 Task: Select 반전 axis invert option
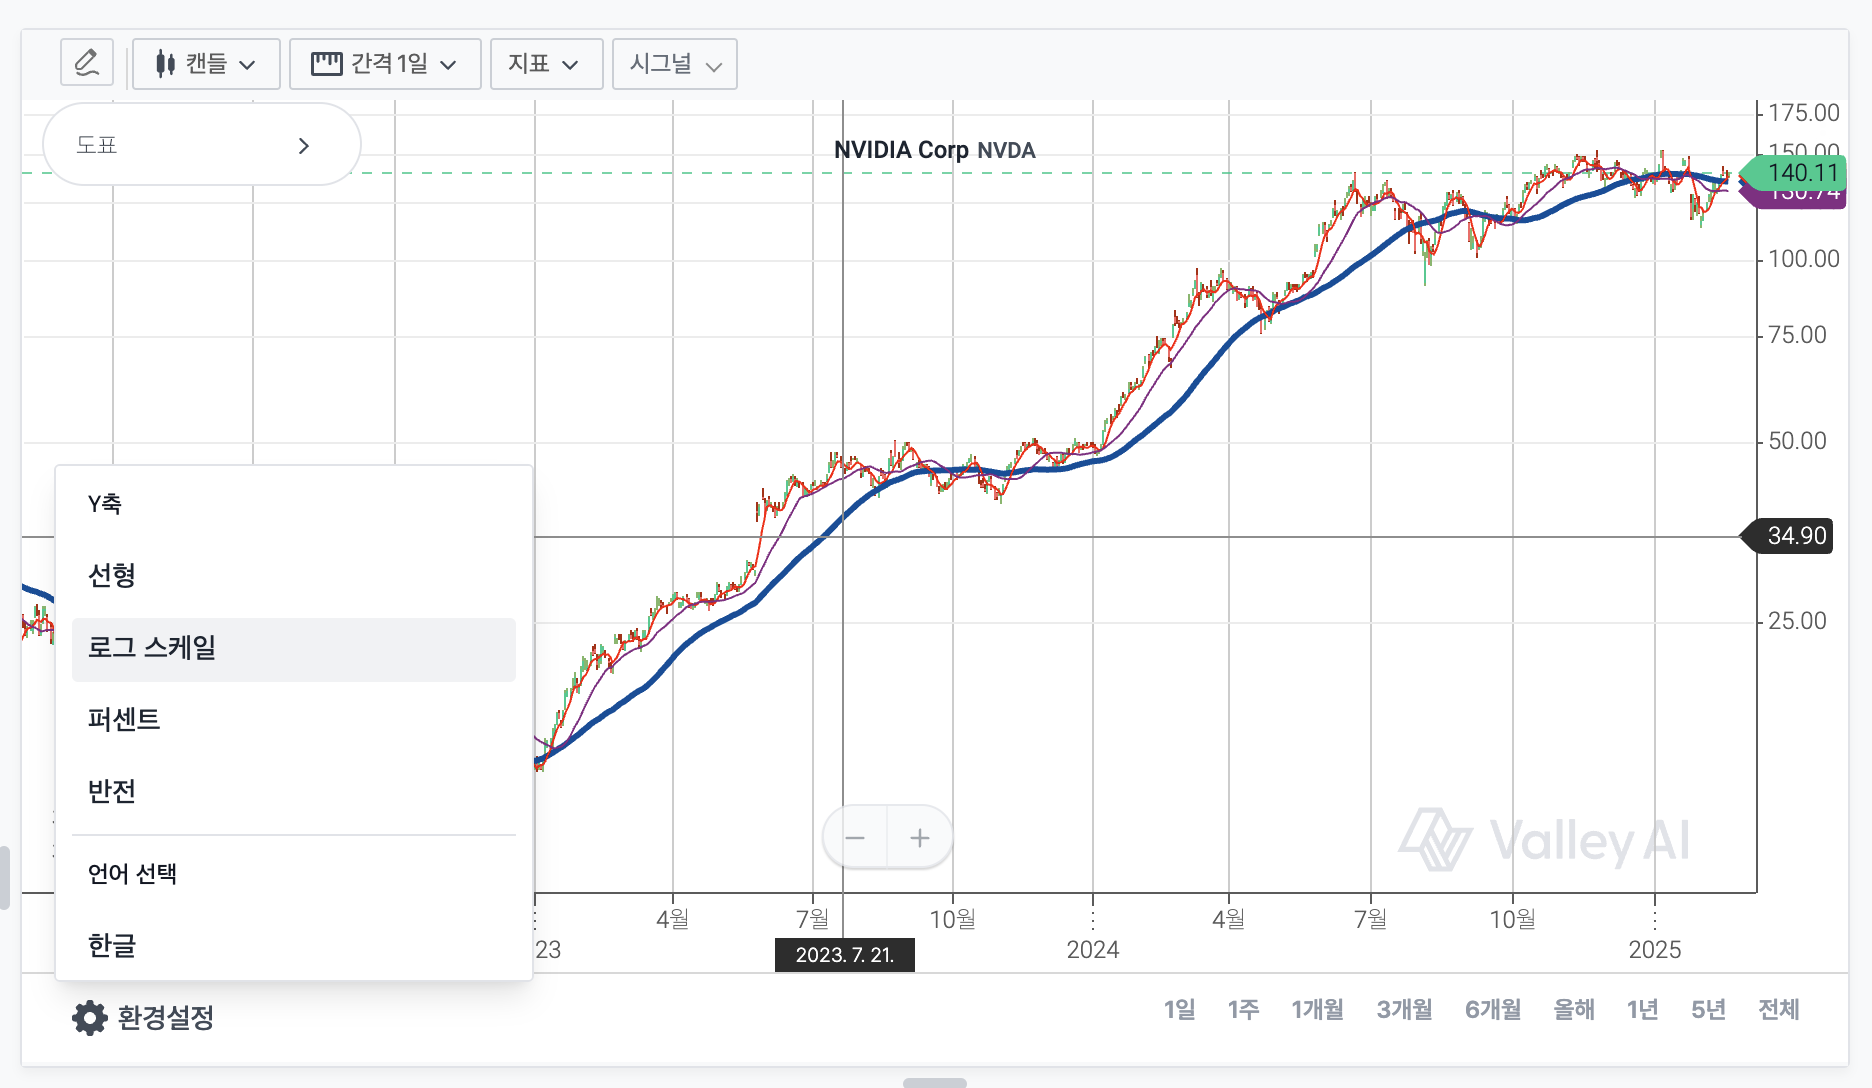294,792
